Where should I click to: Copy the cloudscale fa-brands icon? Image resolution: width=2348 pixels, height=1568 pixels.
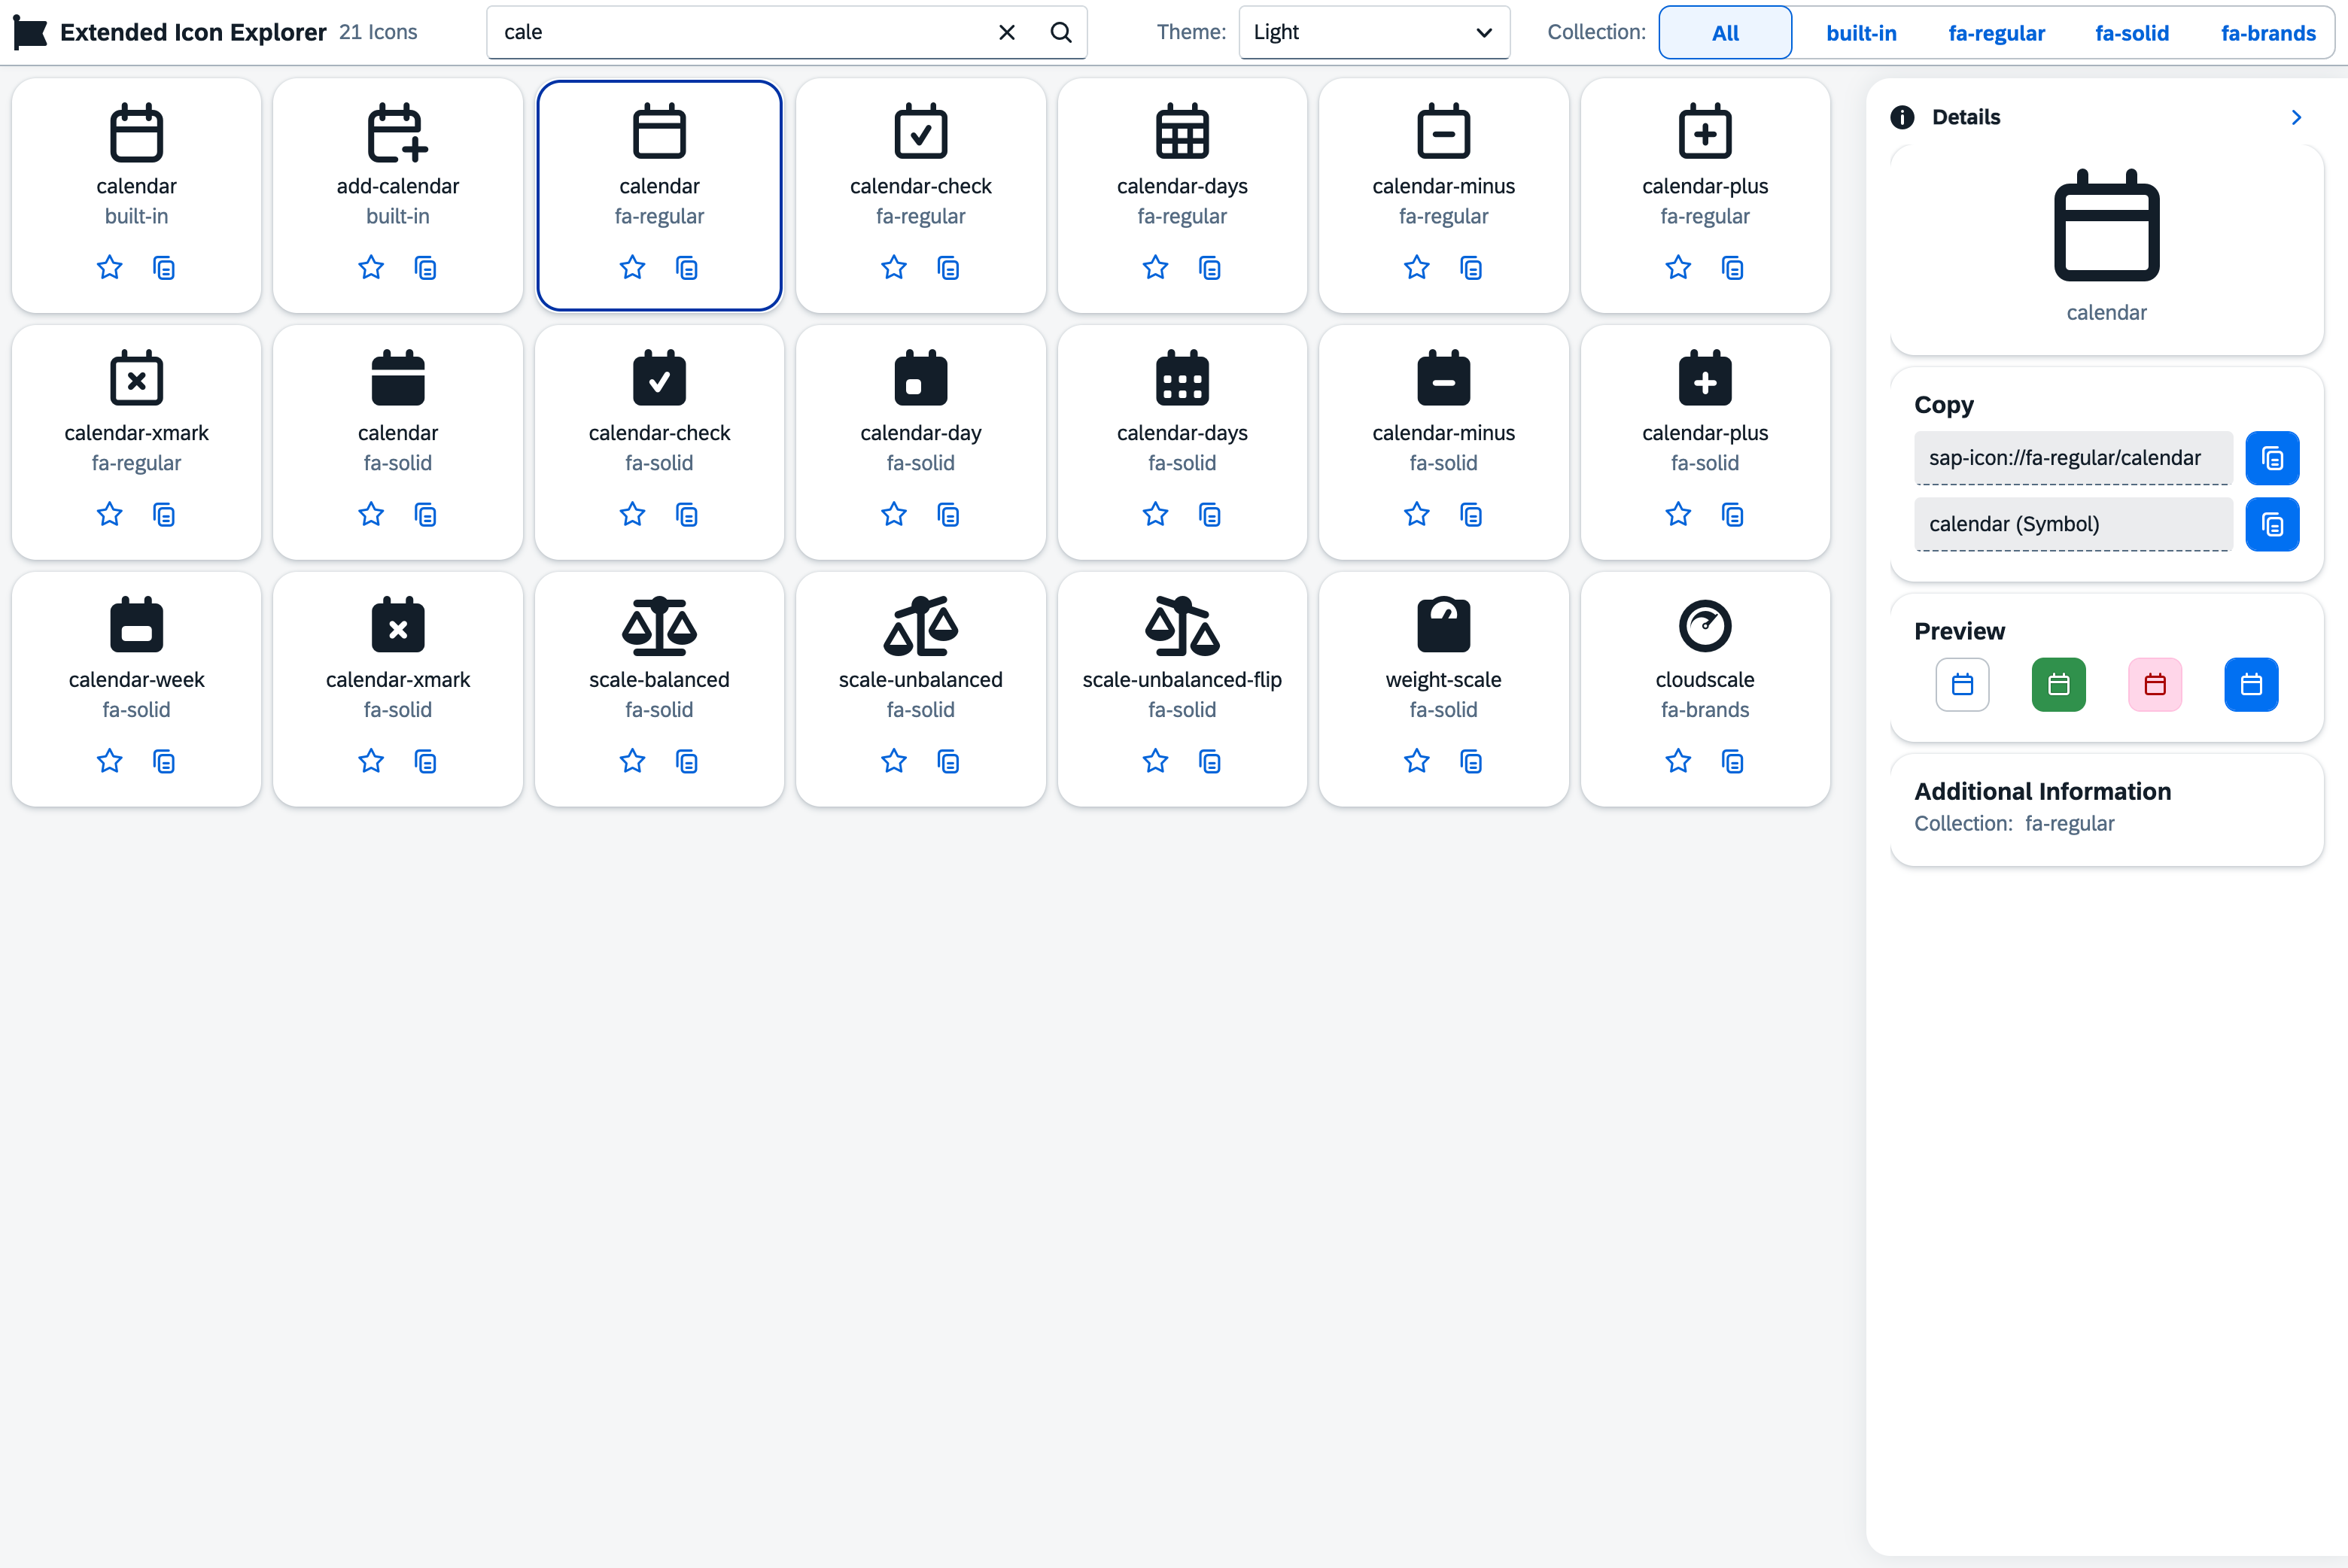coord(1733,762)
